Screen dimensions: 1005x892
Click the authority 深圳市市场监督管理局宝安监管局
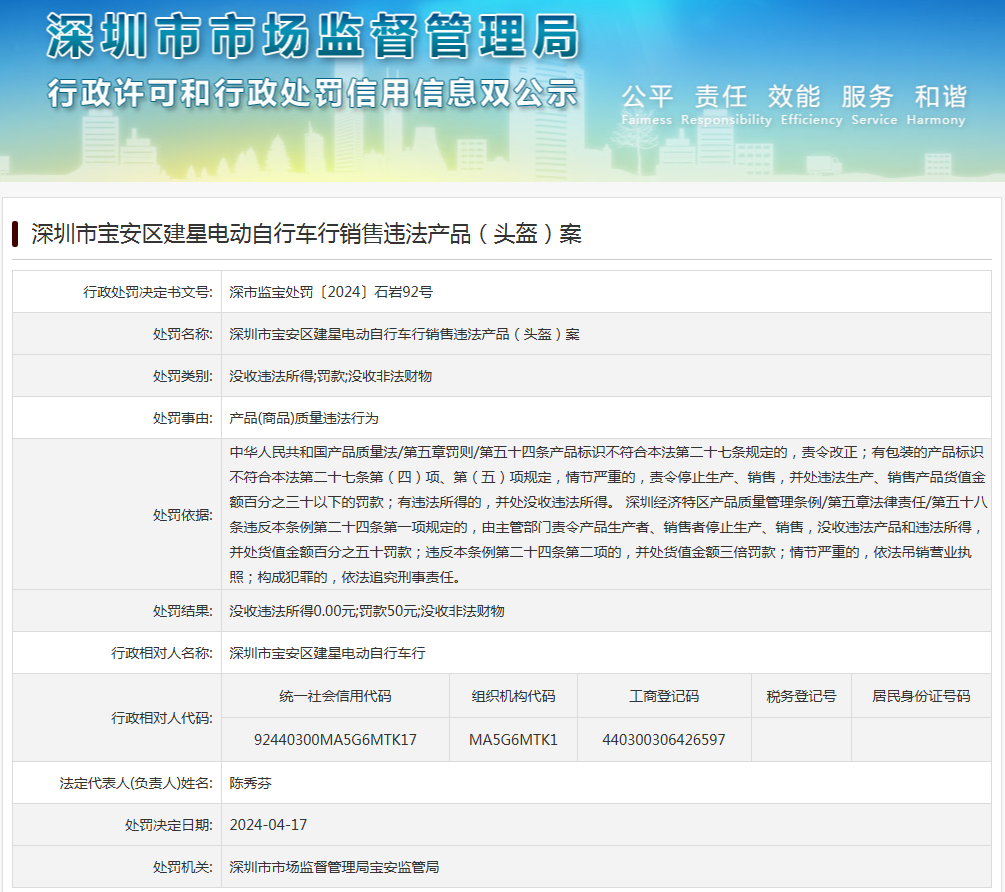(335, 867)
